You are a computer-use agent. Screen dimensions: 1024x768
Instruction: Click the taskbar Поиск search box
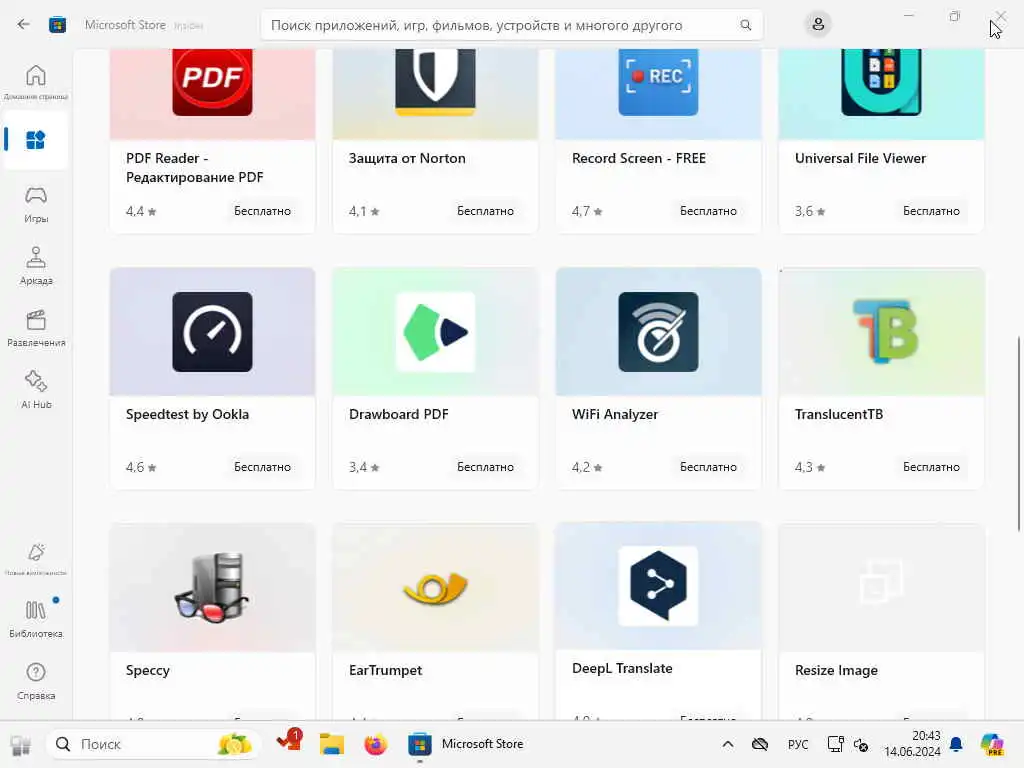point(152,744)
